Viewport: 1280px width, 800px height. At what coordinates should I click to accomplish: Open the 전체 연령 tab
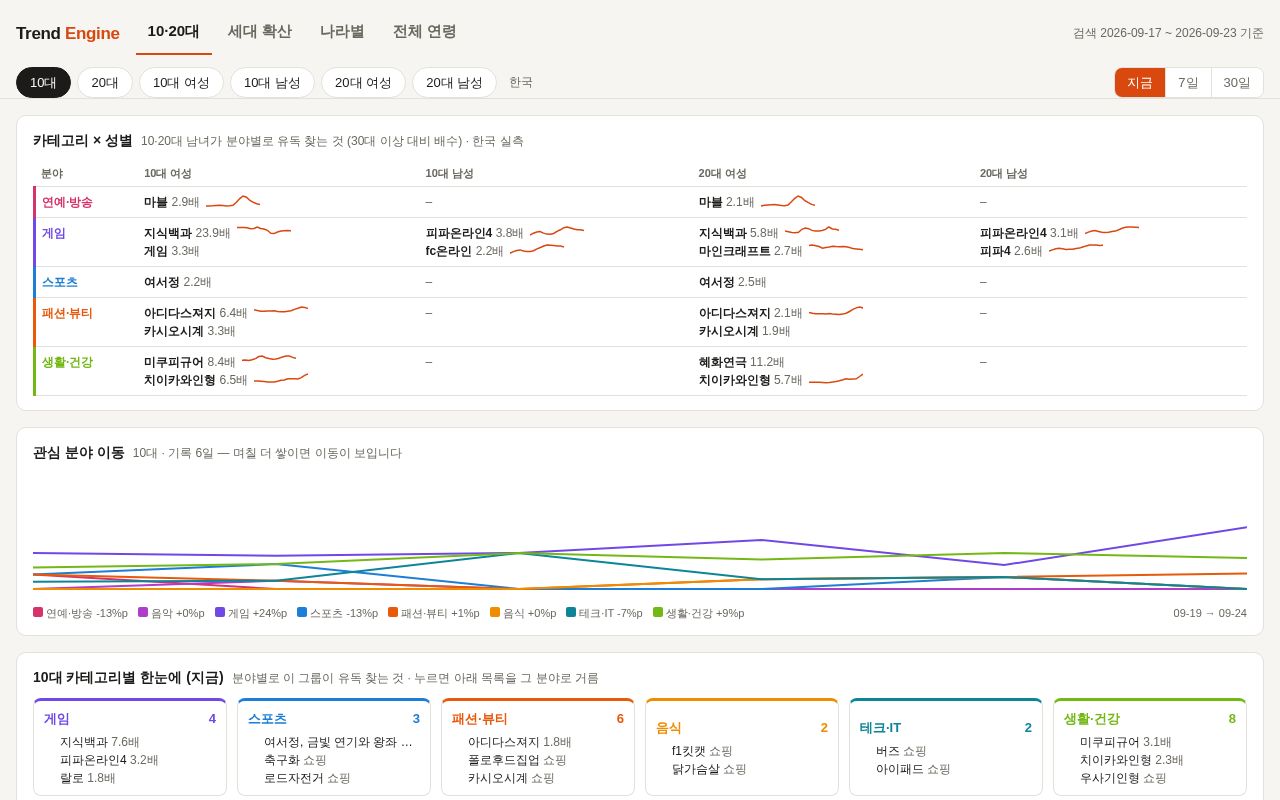coord(424,32)
